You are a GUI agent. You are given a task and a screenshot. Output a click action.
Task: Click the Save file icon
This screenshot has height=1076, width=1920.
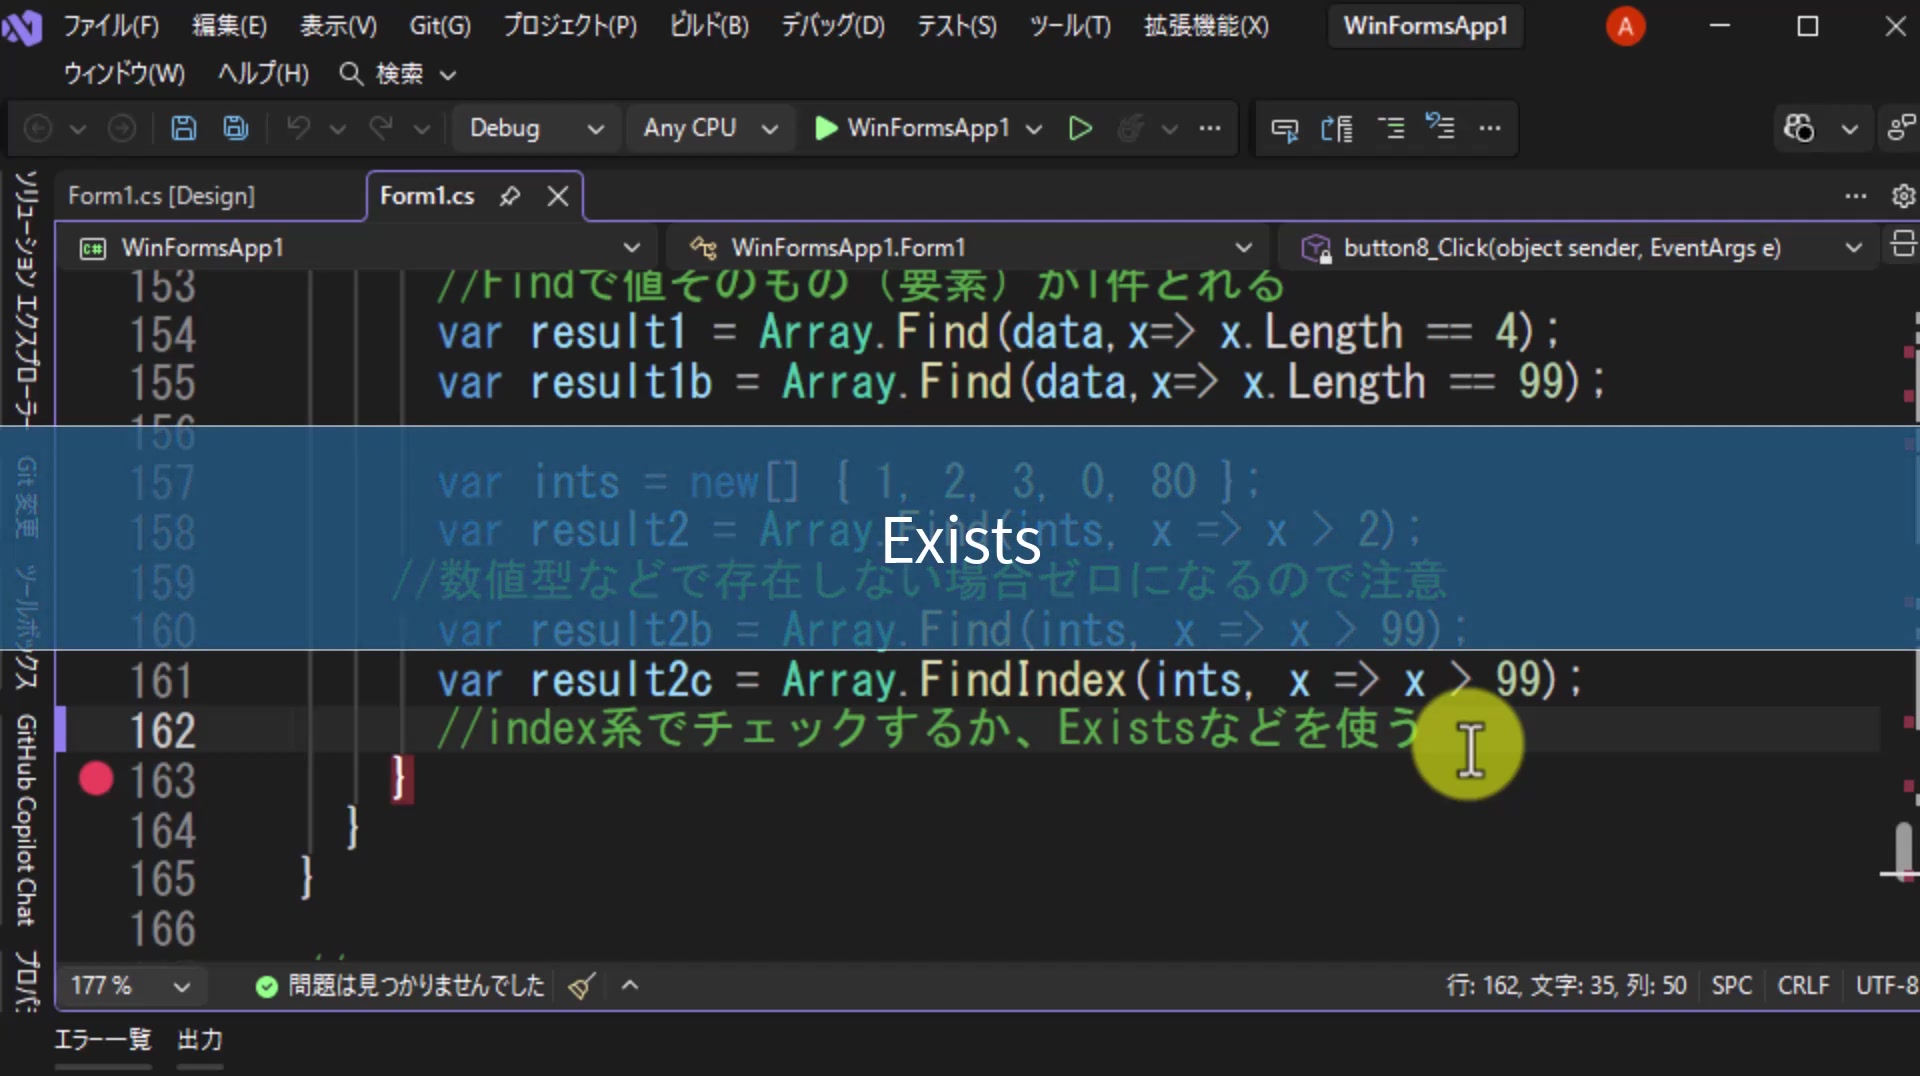coord(183,128)
